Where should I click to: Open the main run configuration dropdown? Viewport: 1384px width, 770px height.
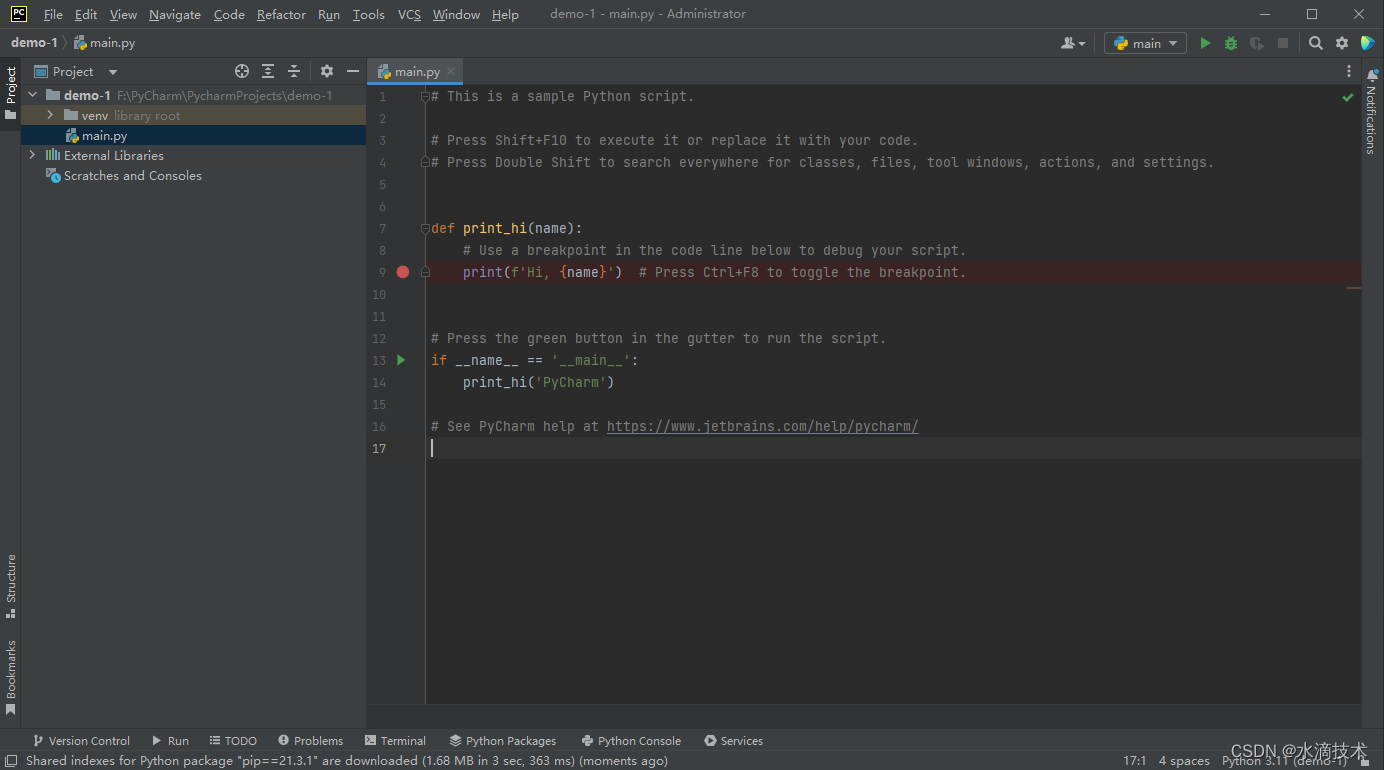click(x=1146, y=43)
